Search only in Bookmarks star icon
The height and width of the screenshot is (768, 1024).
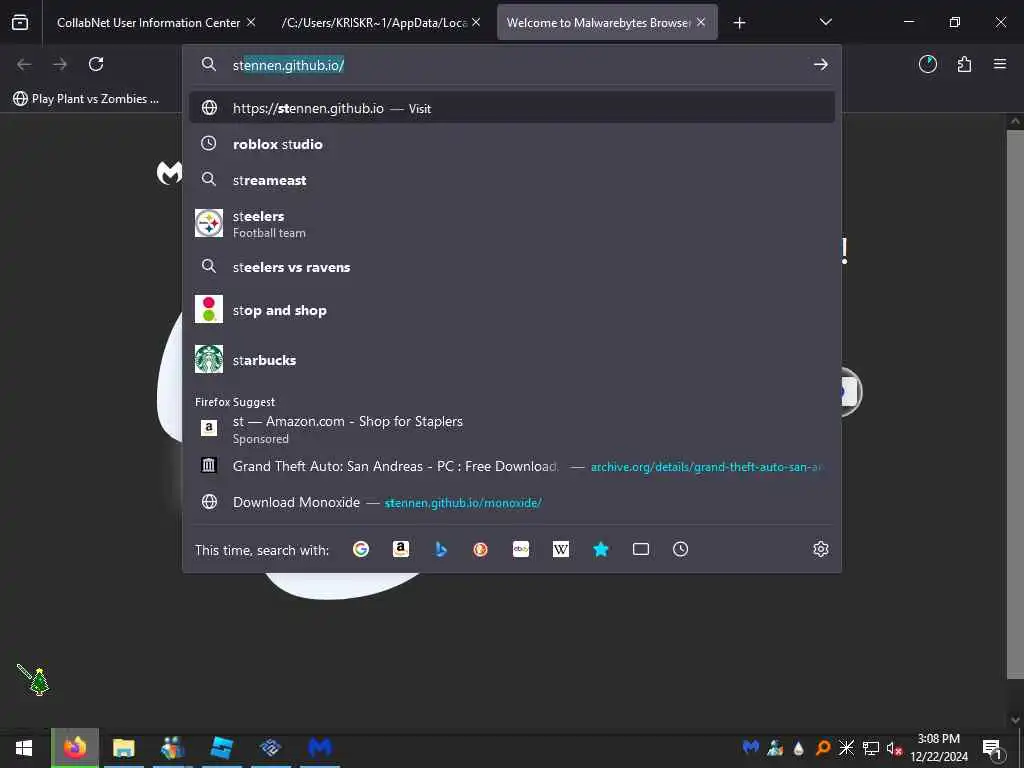pos(601,549)
